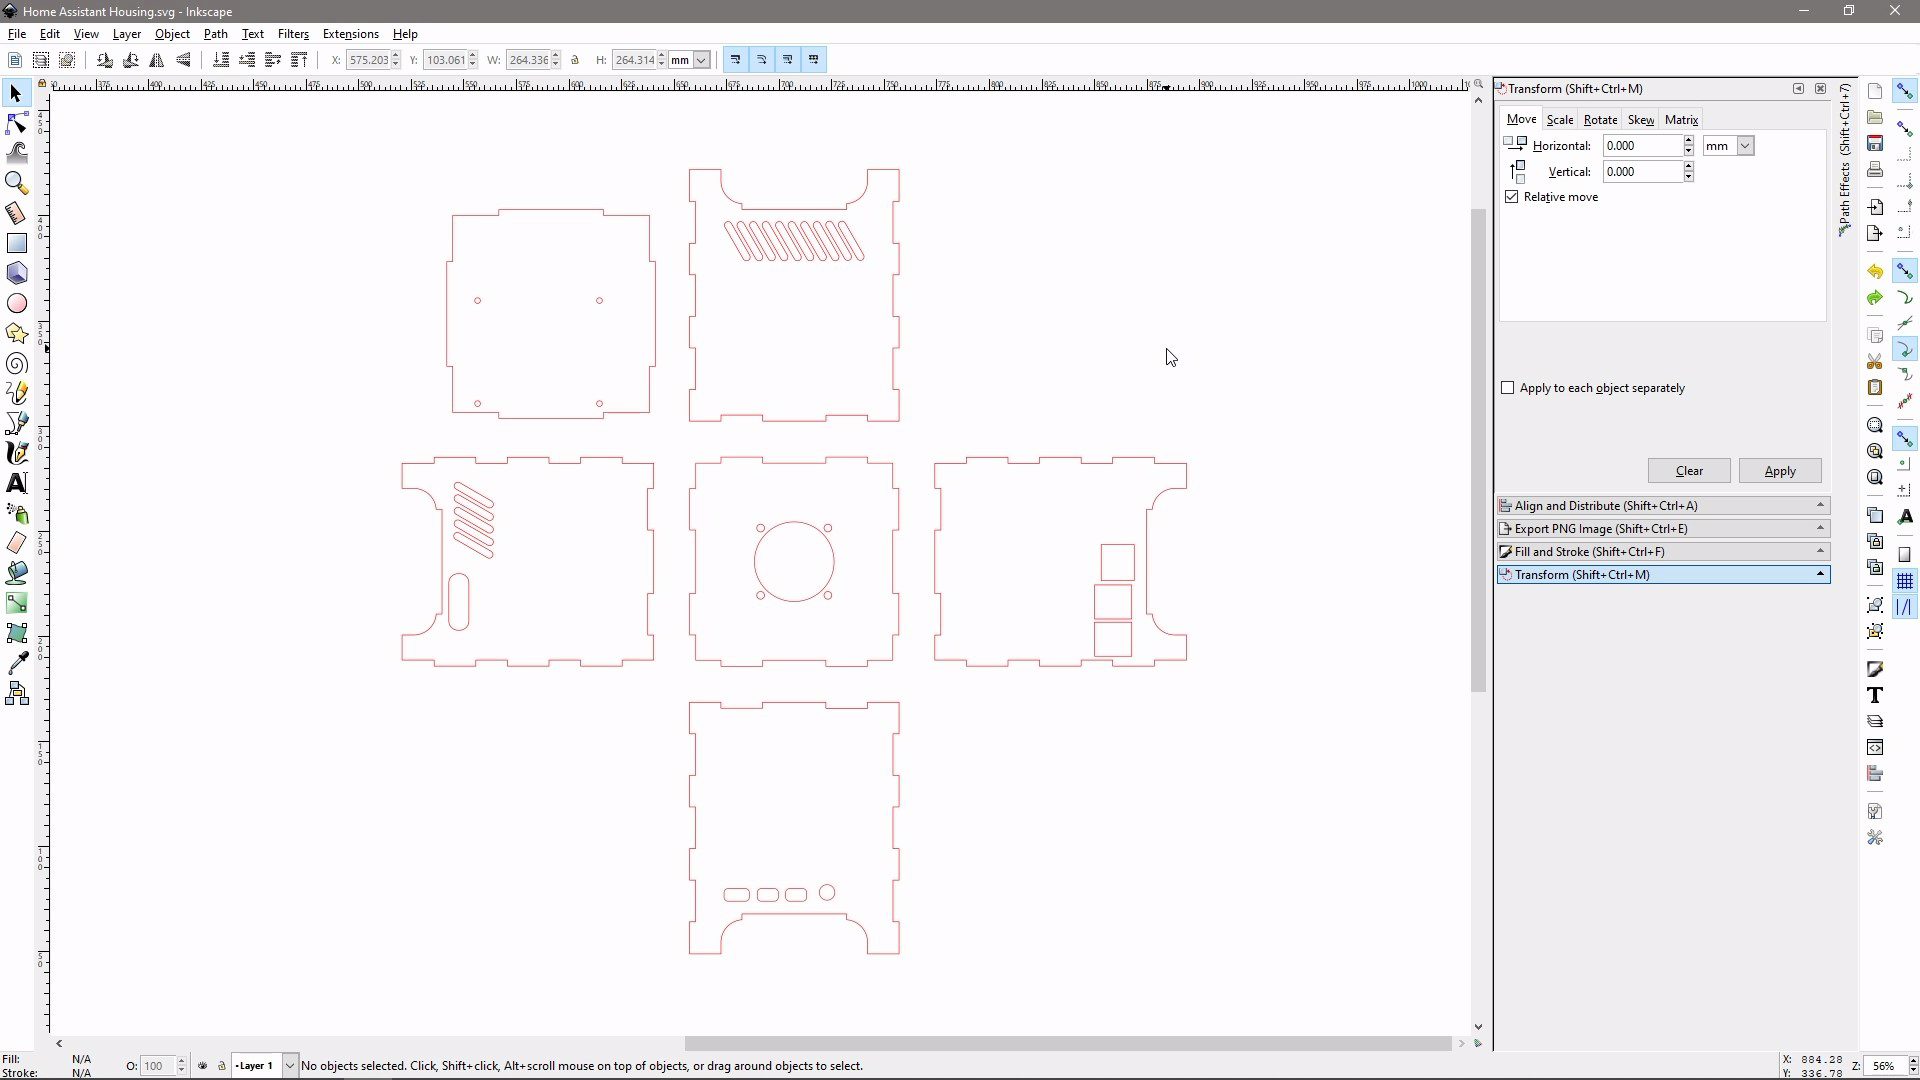
Task: Switch to the Rotate tab
Action: pos(1600,120)
